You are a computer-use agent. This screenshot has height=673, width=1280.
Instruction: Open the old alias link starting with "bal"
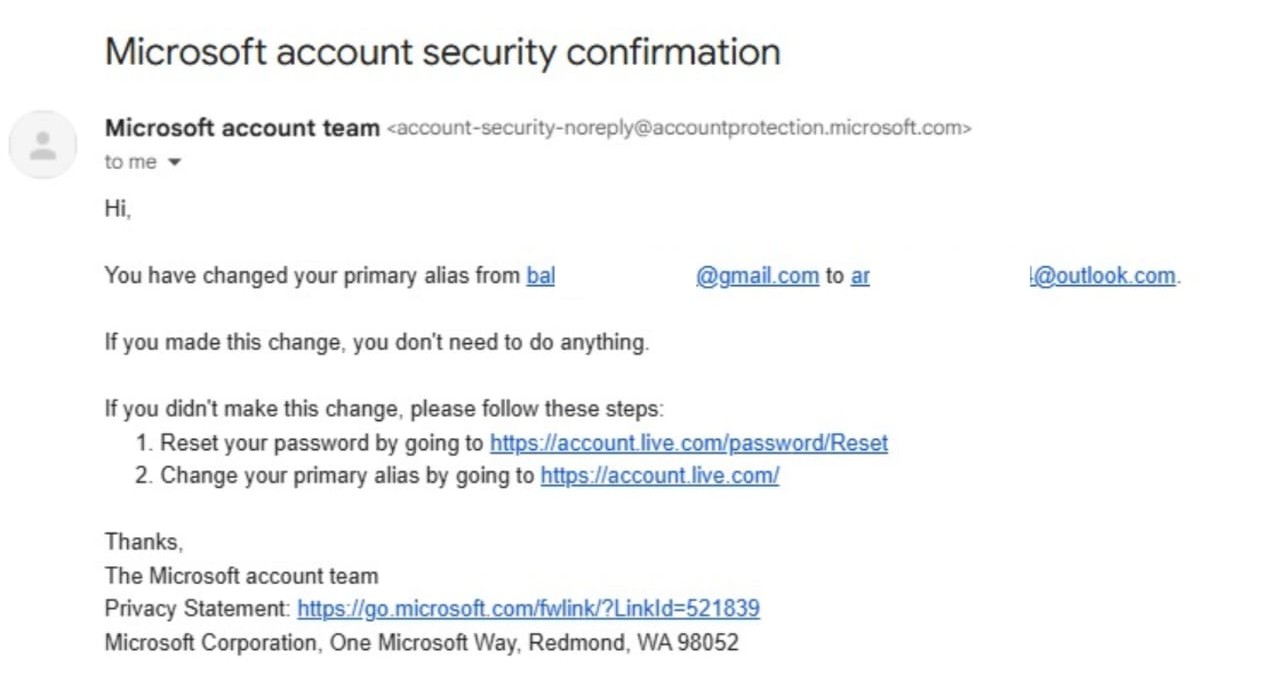click(x=540, y=276)
